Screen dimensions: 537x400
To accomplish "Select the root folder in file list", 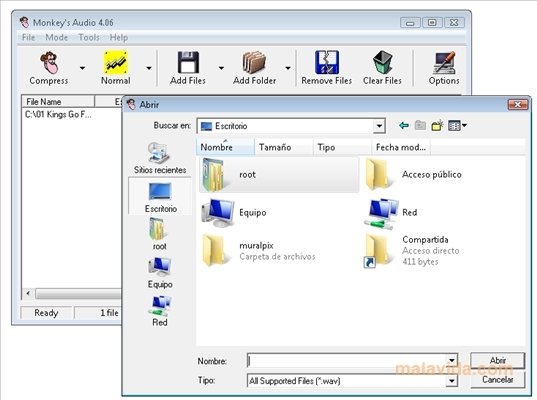I will tap(279, 175).
